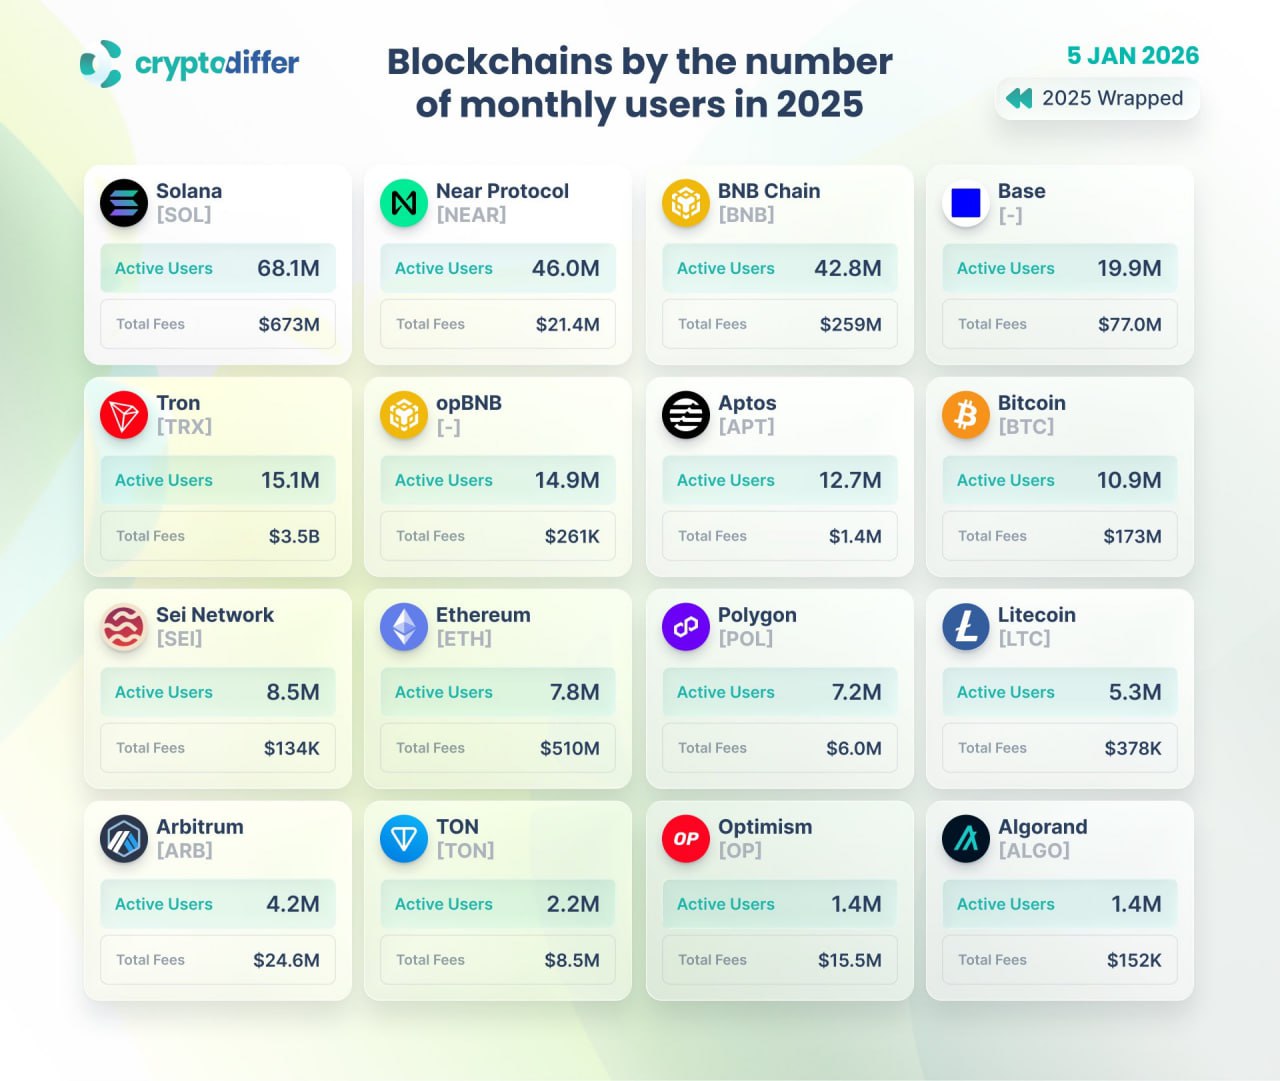Select Tron's Total Fees $3.5B row
The width and height of the screenshot is (1280, 1081).
[218, 536]
